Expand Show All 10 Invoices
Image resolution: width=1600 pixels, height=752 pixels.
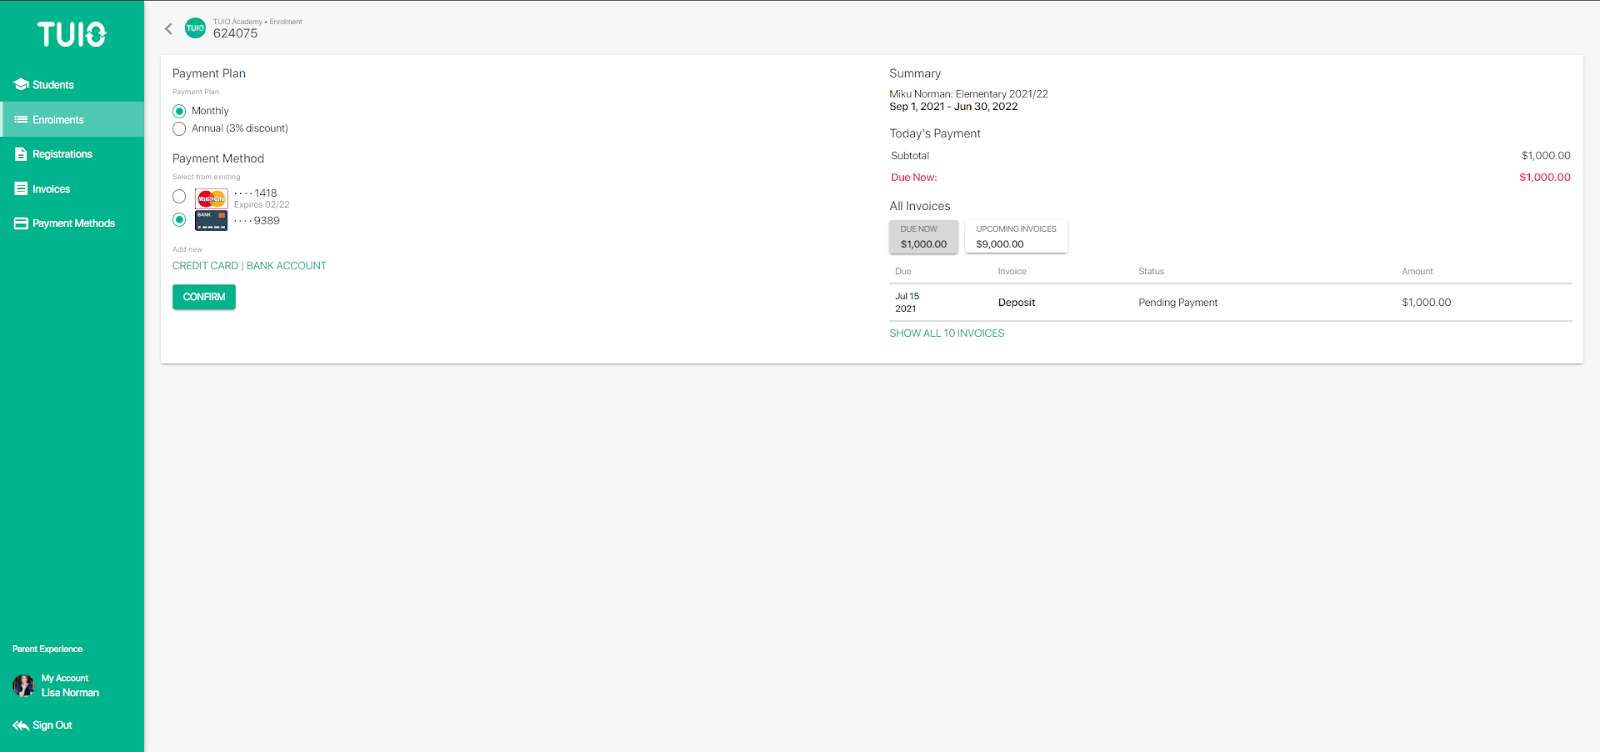pos(947,334)
